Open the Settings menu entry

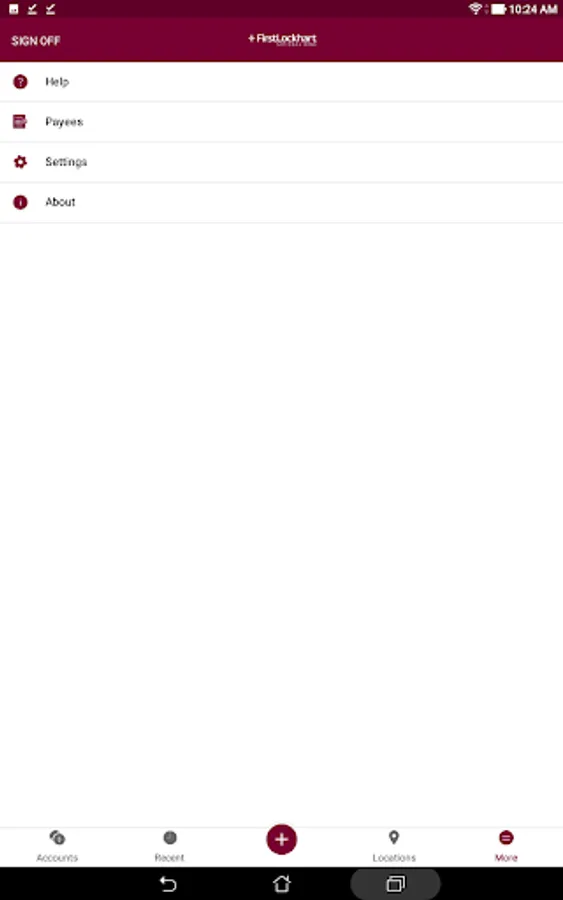click(x=281, y=162)
